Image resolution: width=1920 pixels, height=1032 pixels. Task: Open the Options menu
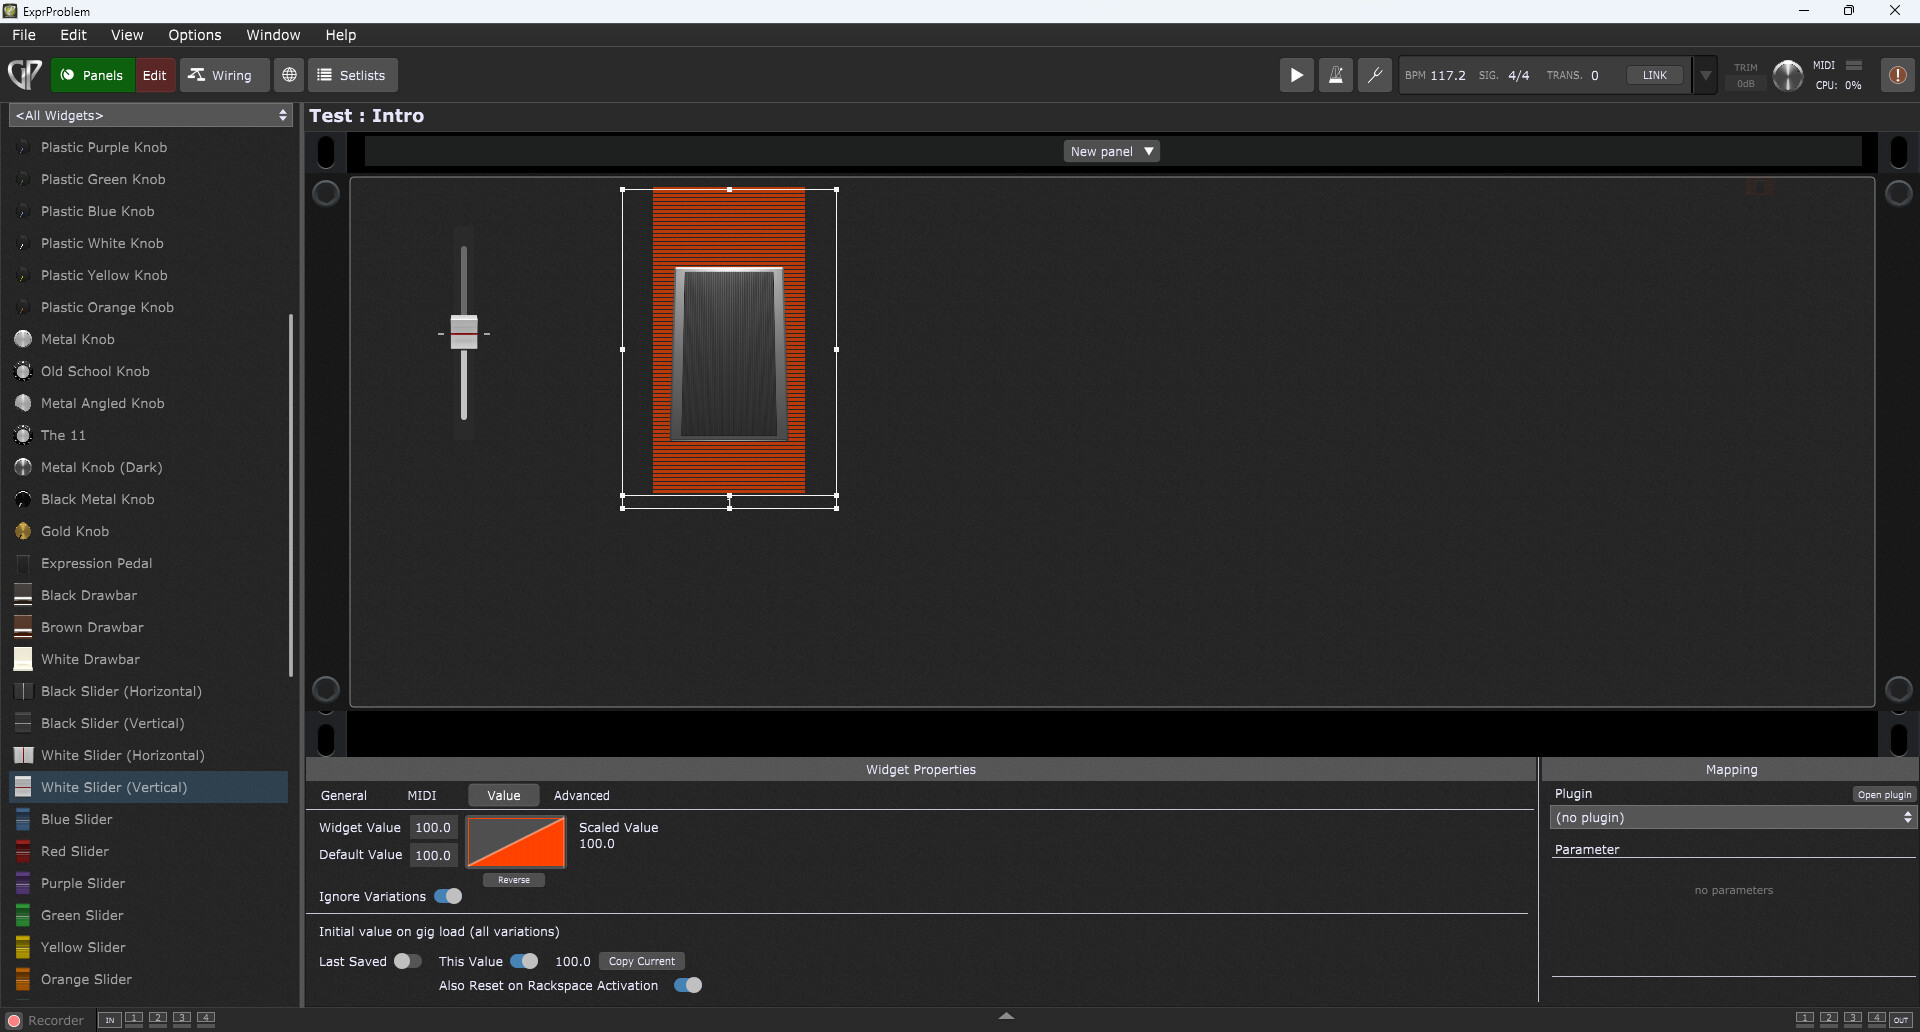[194, 35]
